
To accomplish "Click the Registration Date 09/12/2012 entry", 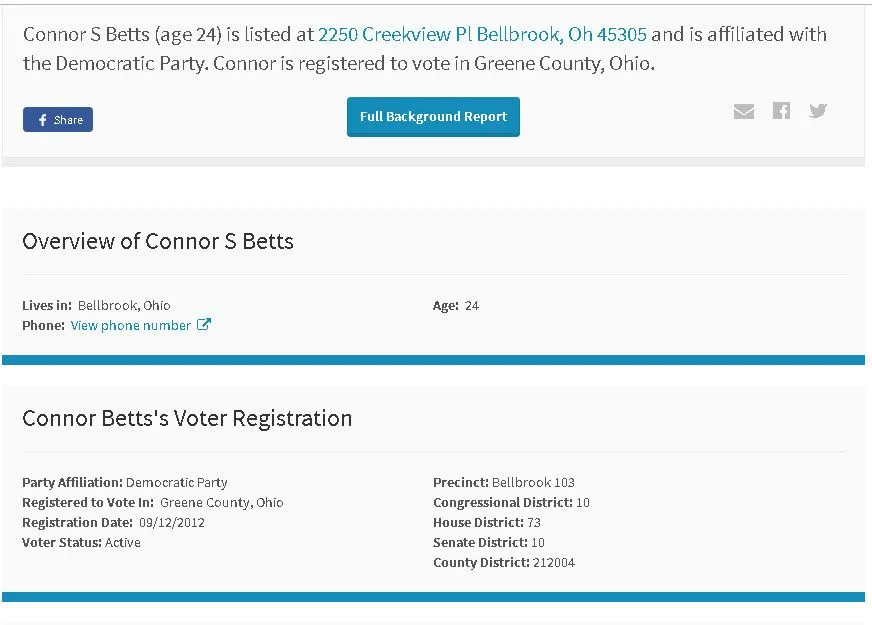I will click(x=113, y=522).
